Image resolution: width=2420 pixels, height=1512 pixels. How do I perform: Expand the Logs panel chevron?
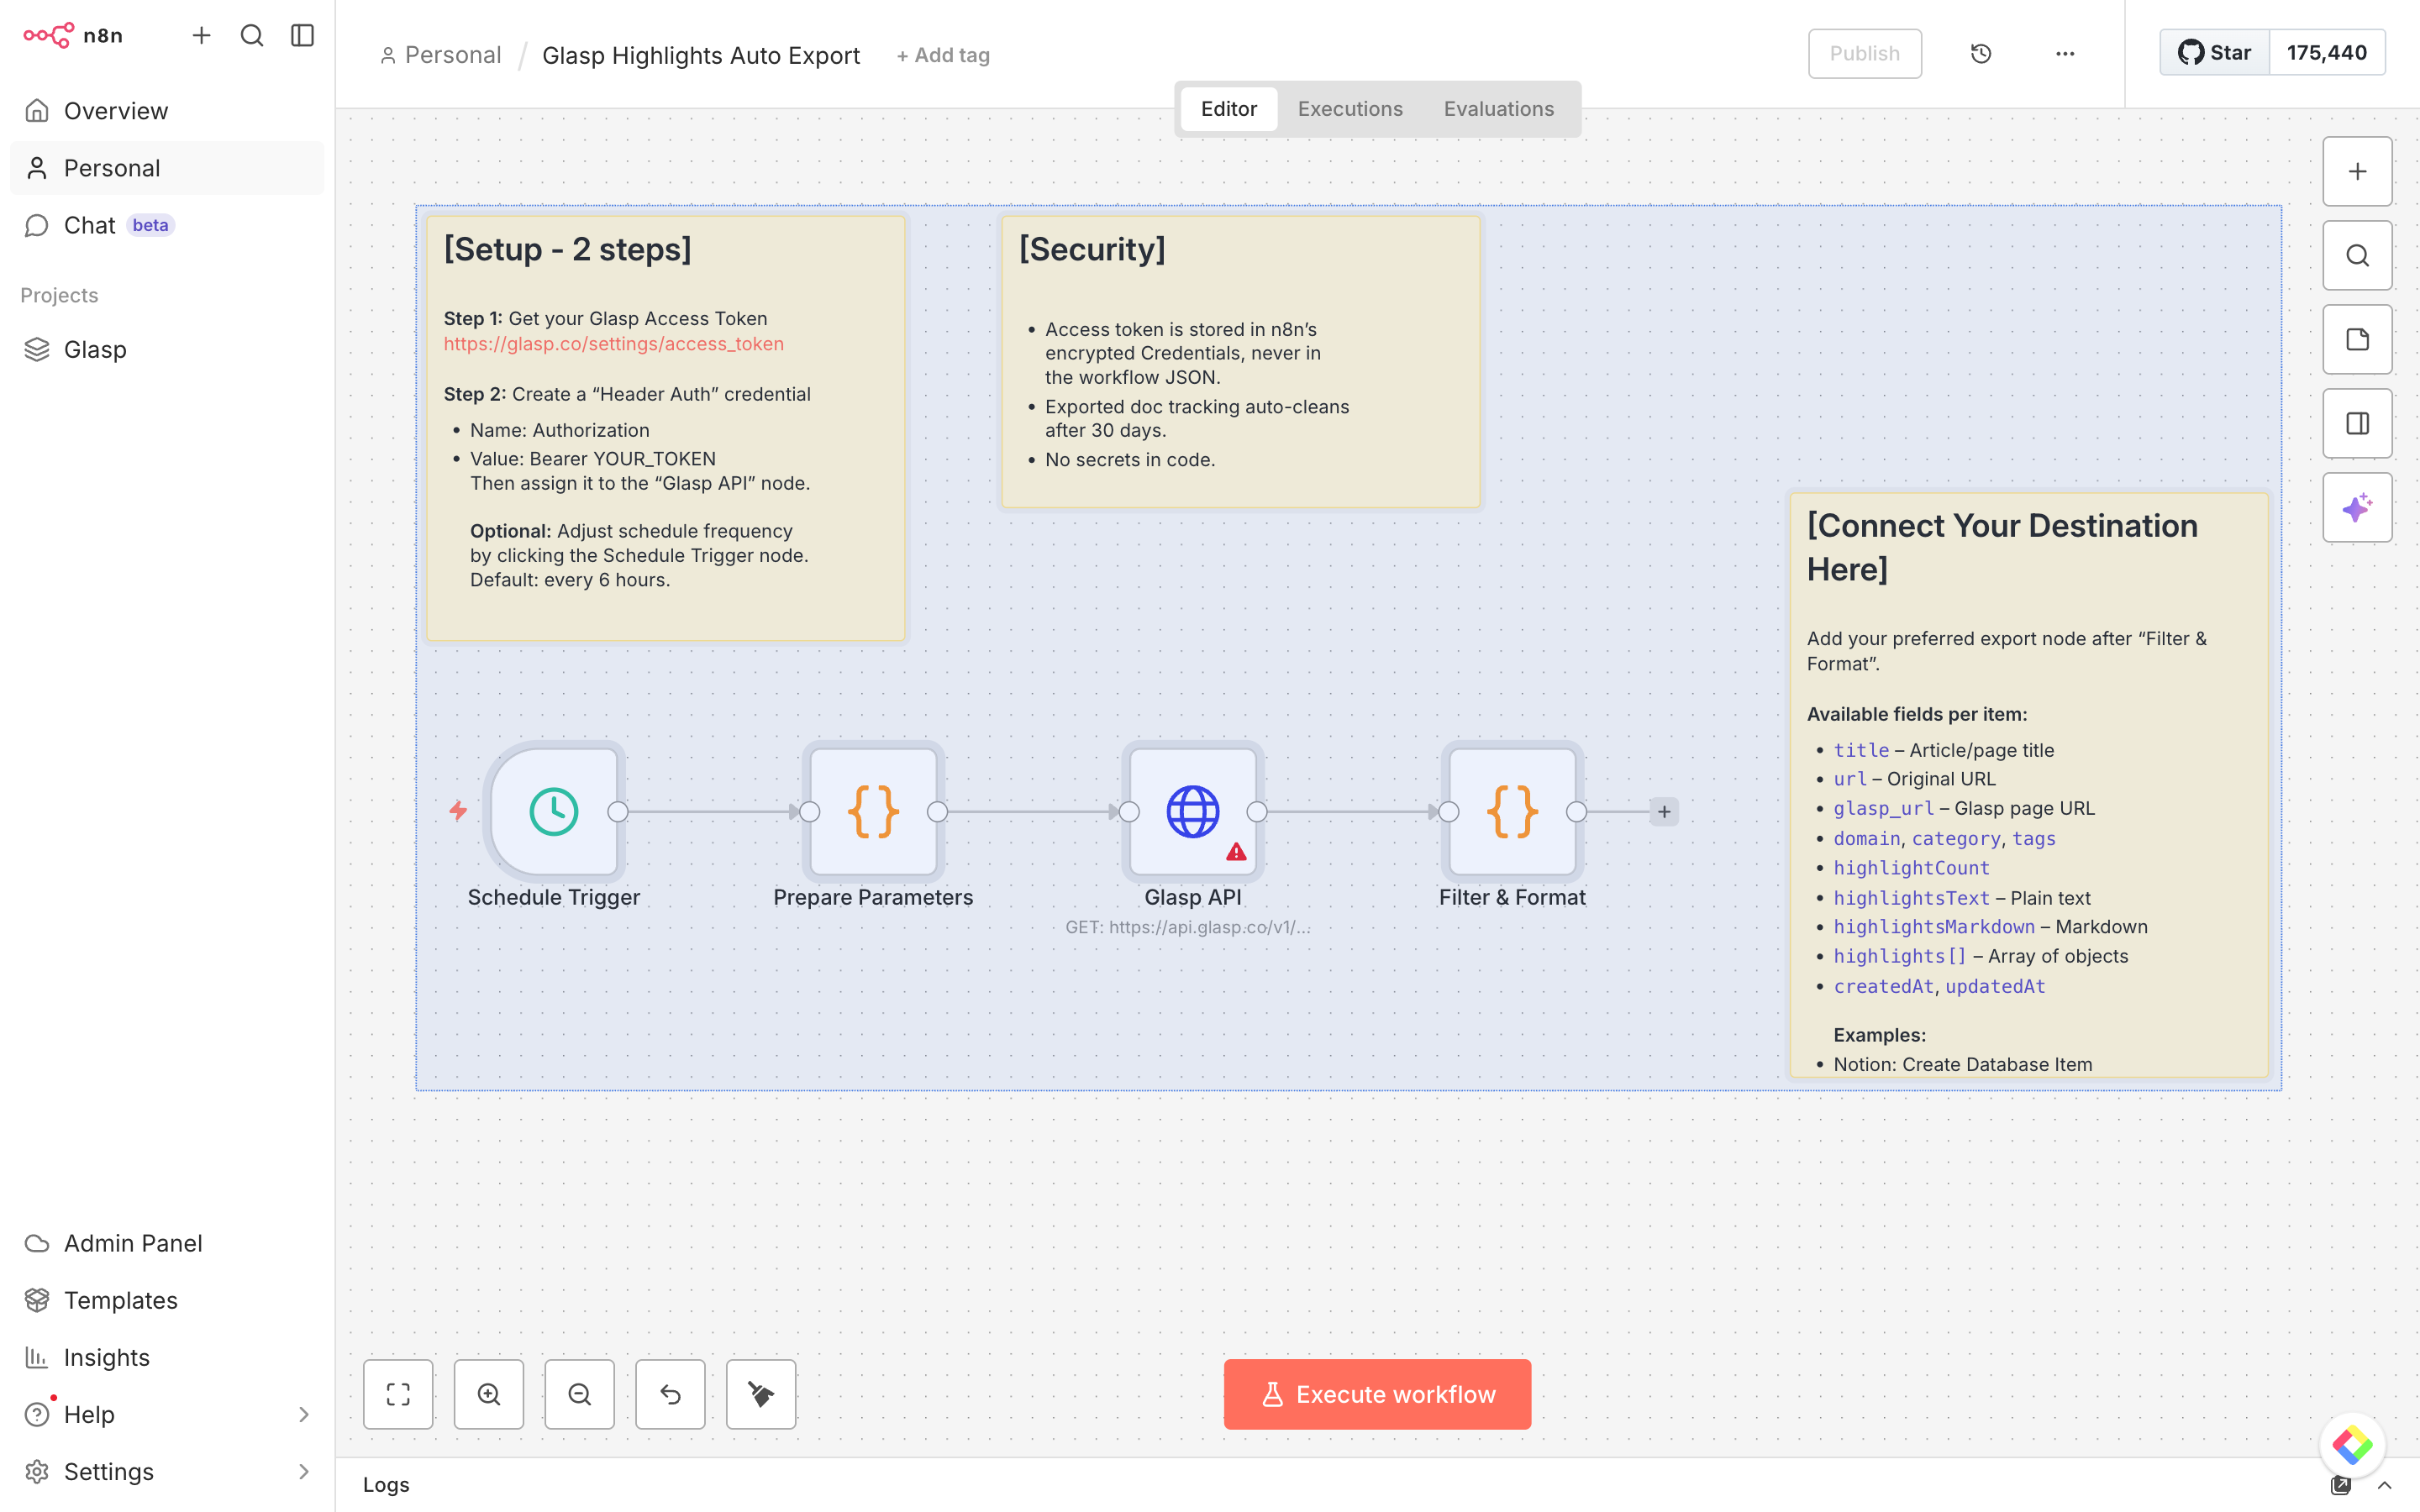tap(2384, 1485)
